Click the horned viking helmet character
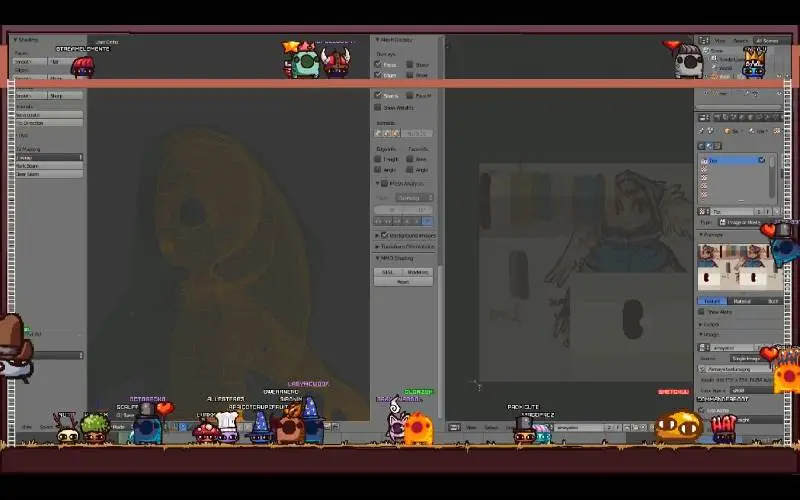The height and width of the screenshot is (500, 800). (x=336, y=62)
